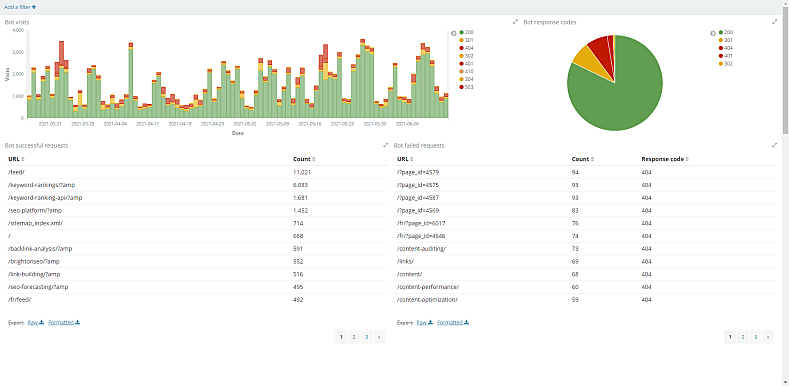Viewport: 789px width, 386px height.
Task: Toggle the 404 series in Bot visits legend
Action: tap(466, 48)
